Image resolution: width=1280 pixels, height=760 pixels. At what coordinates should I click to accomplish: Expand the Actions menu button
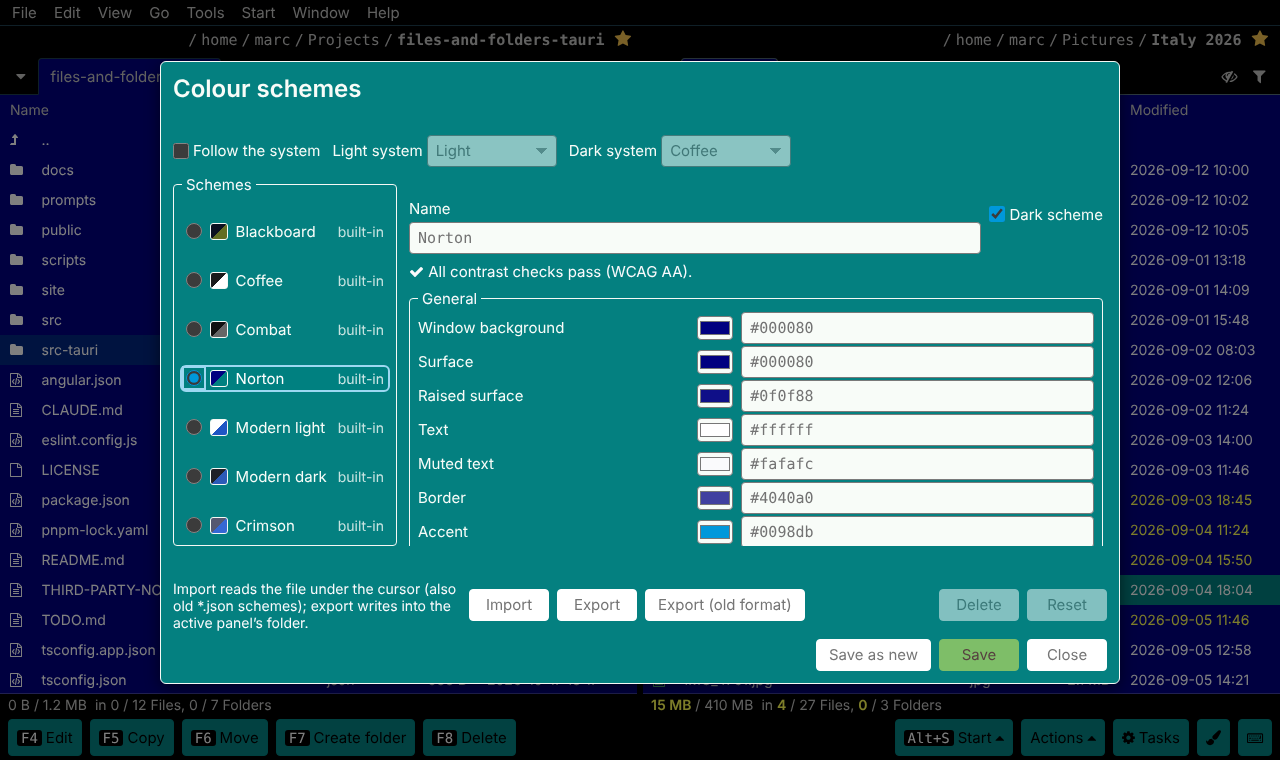tap(1062, 738)
